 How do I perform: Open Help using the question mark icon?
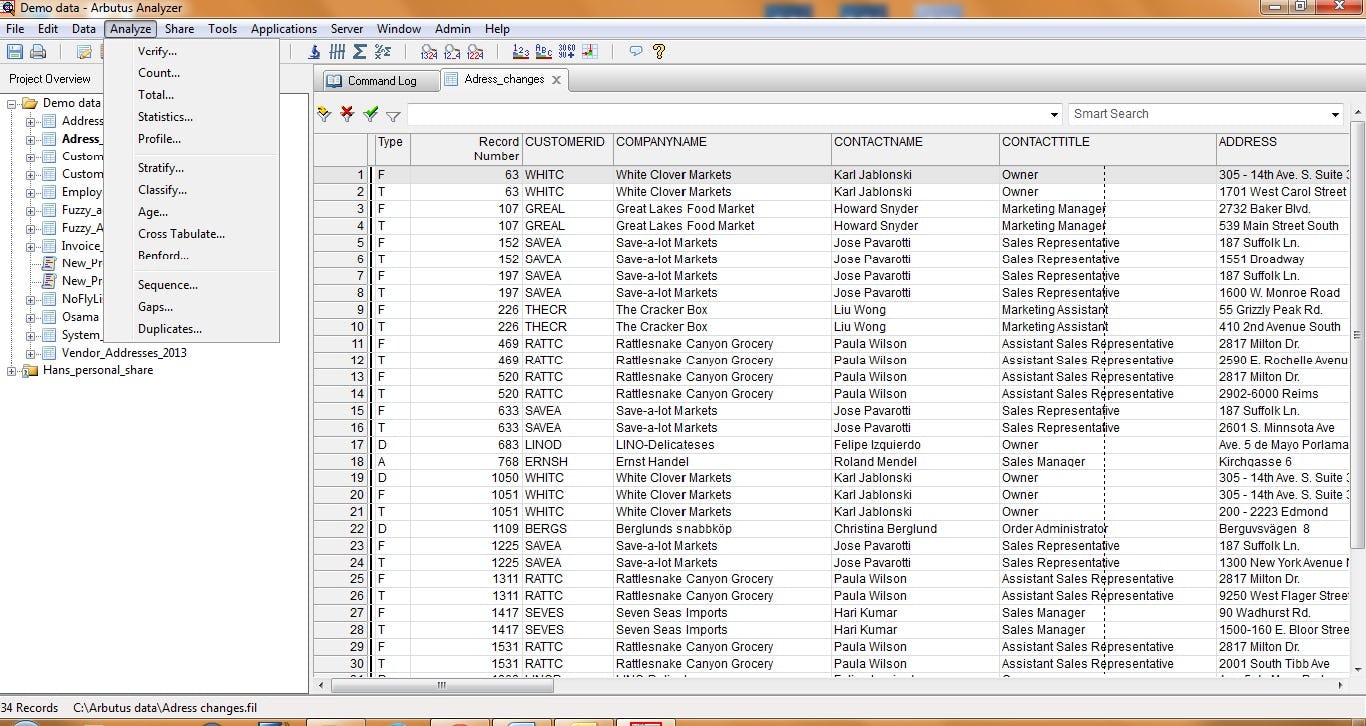[x=661, y=52]
